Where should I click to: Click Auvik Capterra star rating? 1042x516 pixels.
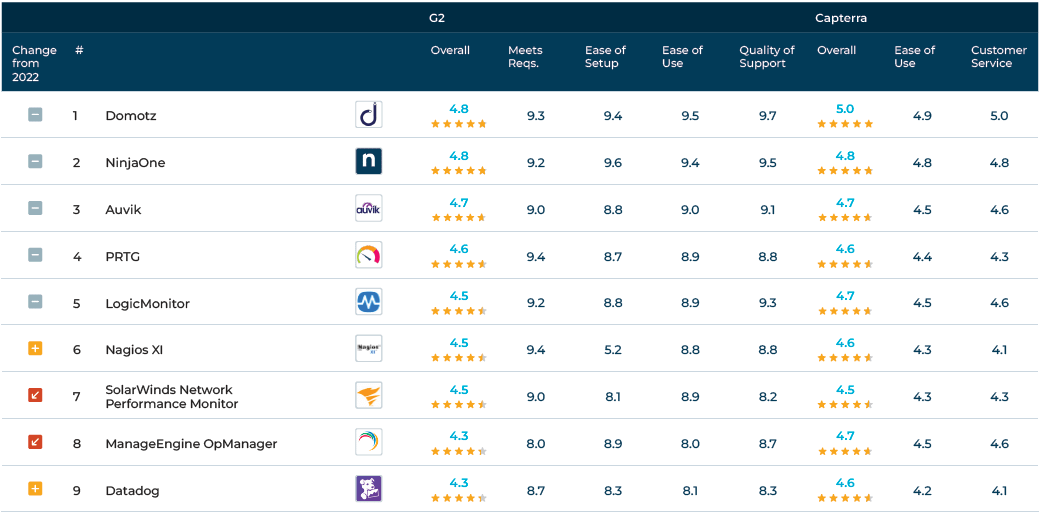click(x=845, y=217)
